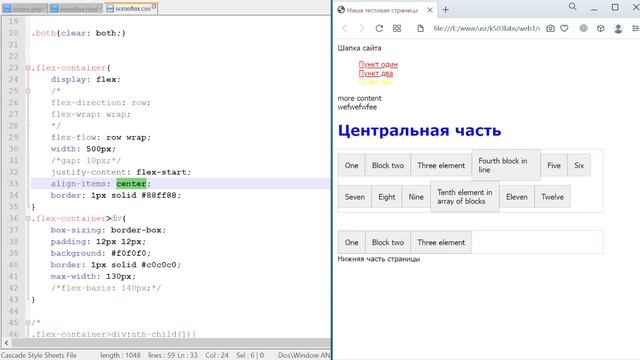Take a snapshot with the camera icon
The image size is (640, 360).
(x=550, y=28)
